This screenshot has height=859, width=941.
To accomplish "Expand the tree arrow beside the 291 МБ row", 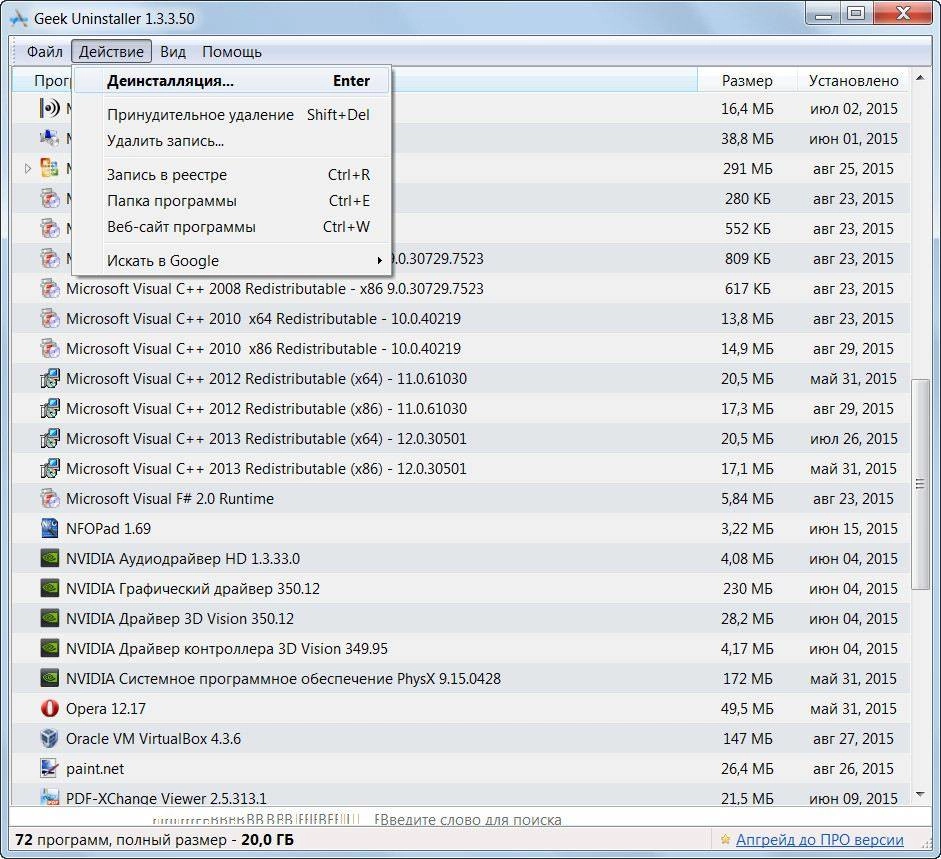I will tap(28, 169).
